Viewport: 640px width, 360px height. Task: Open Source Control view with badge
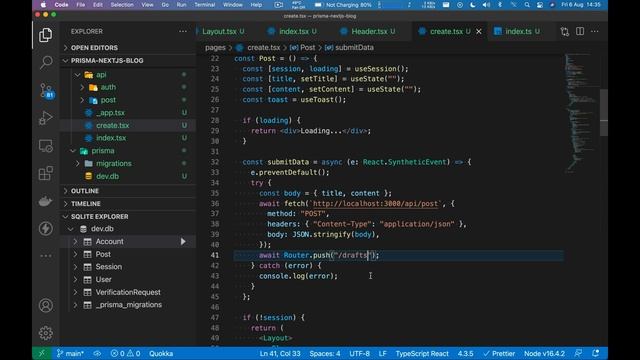46,91
